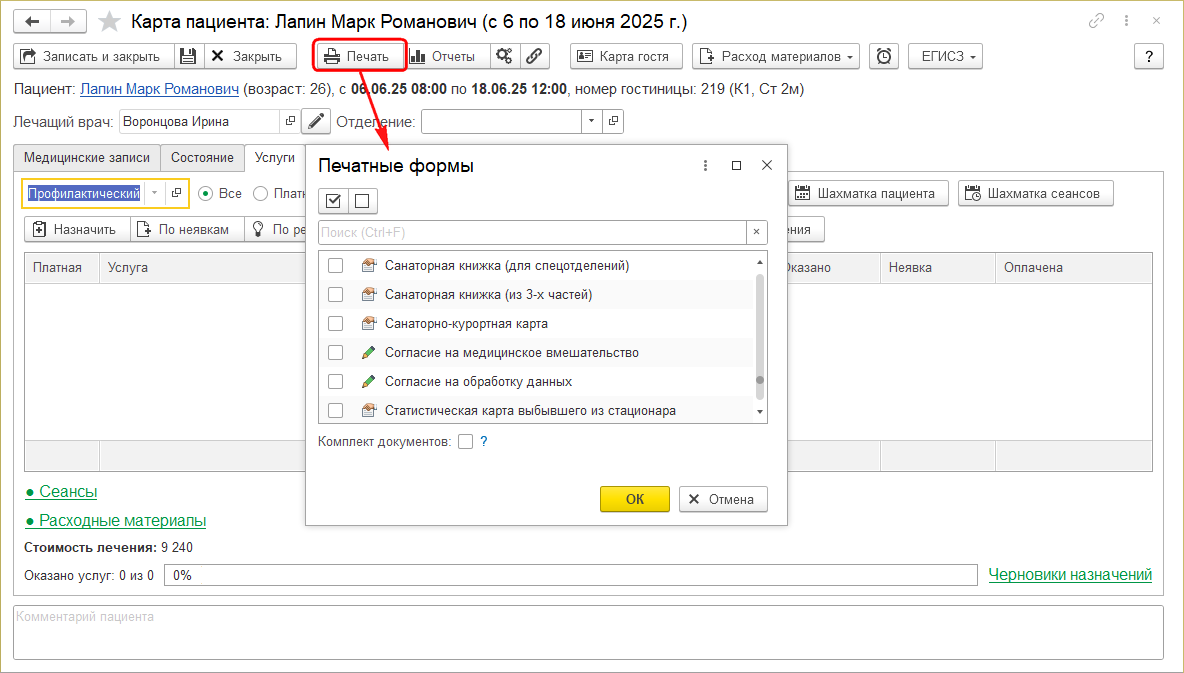Check all print forms icon
The height and width of the screenshot is (673, 1184).
tap(333, 201)
